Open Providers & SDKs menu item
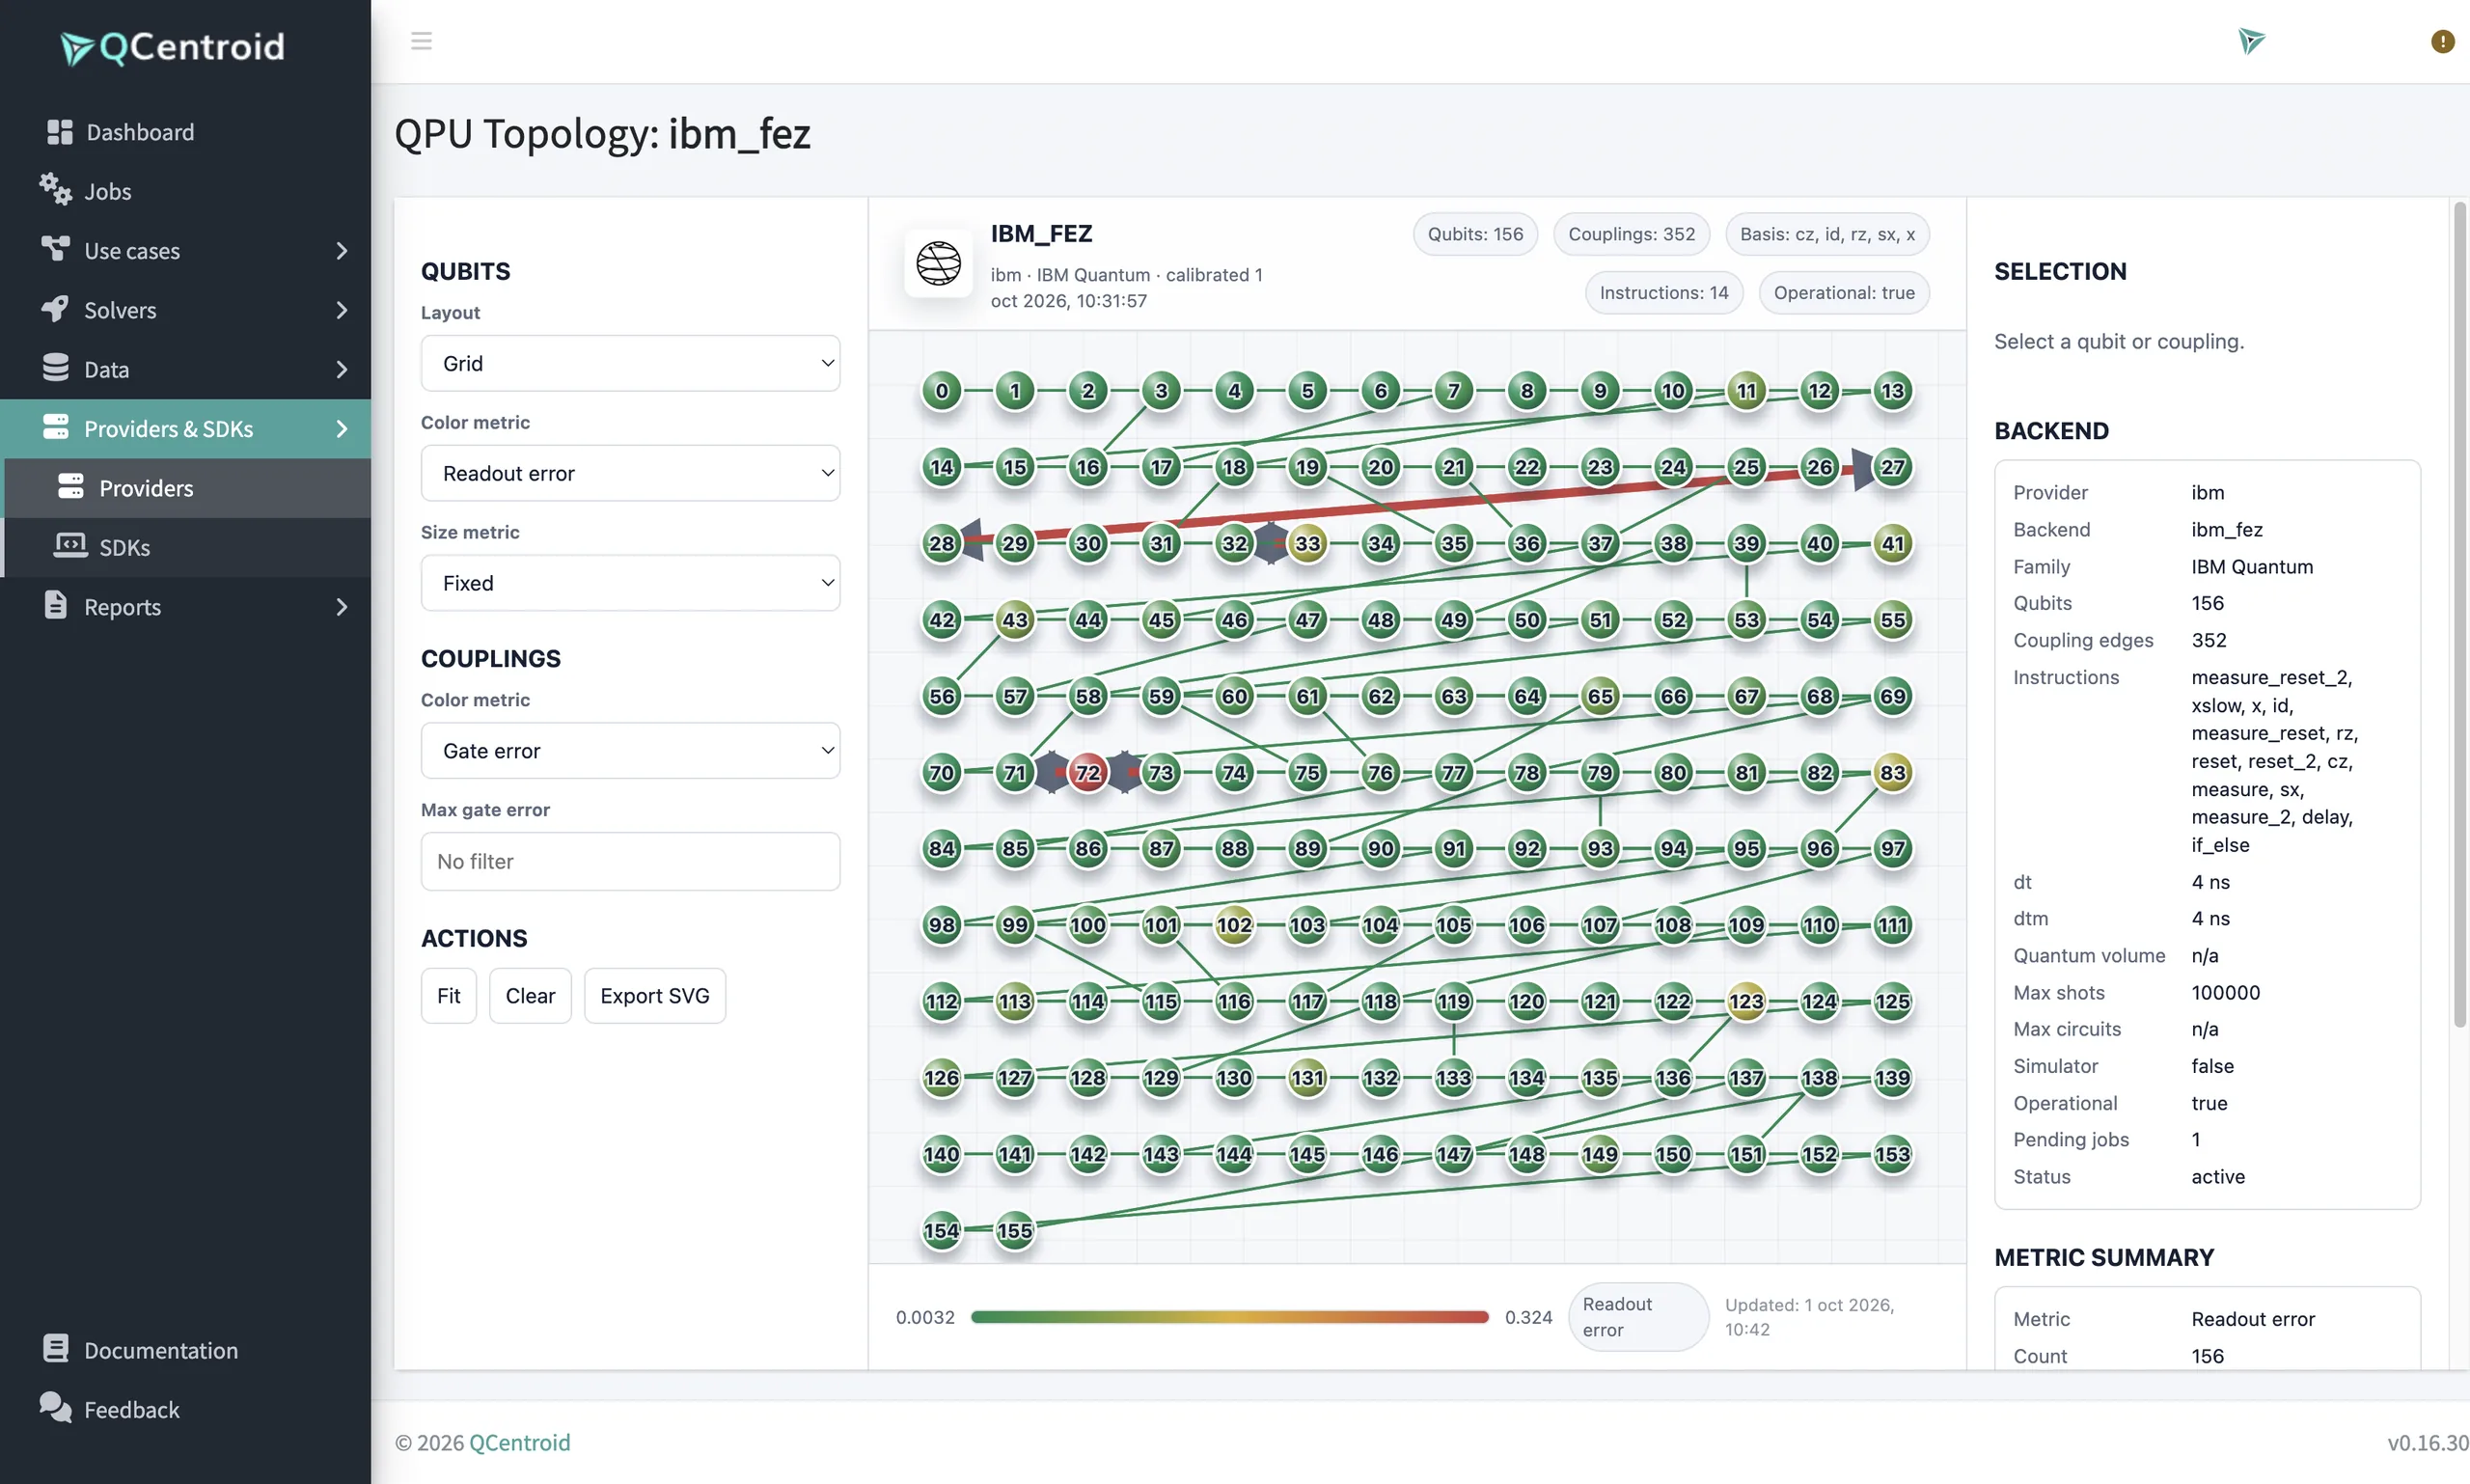This screenshot has width=2470, height=1484. click(x=186, y=429)
